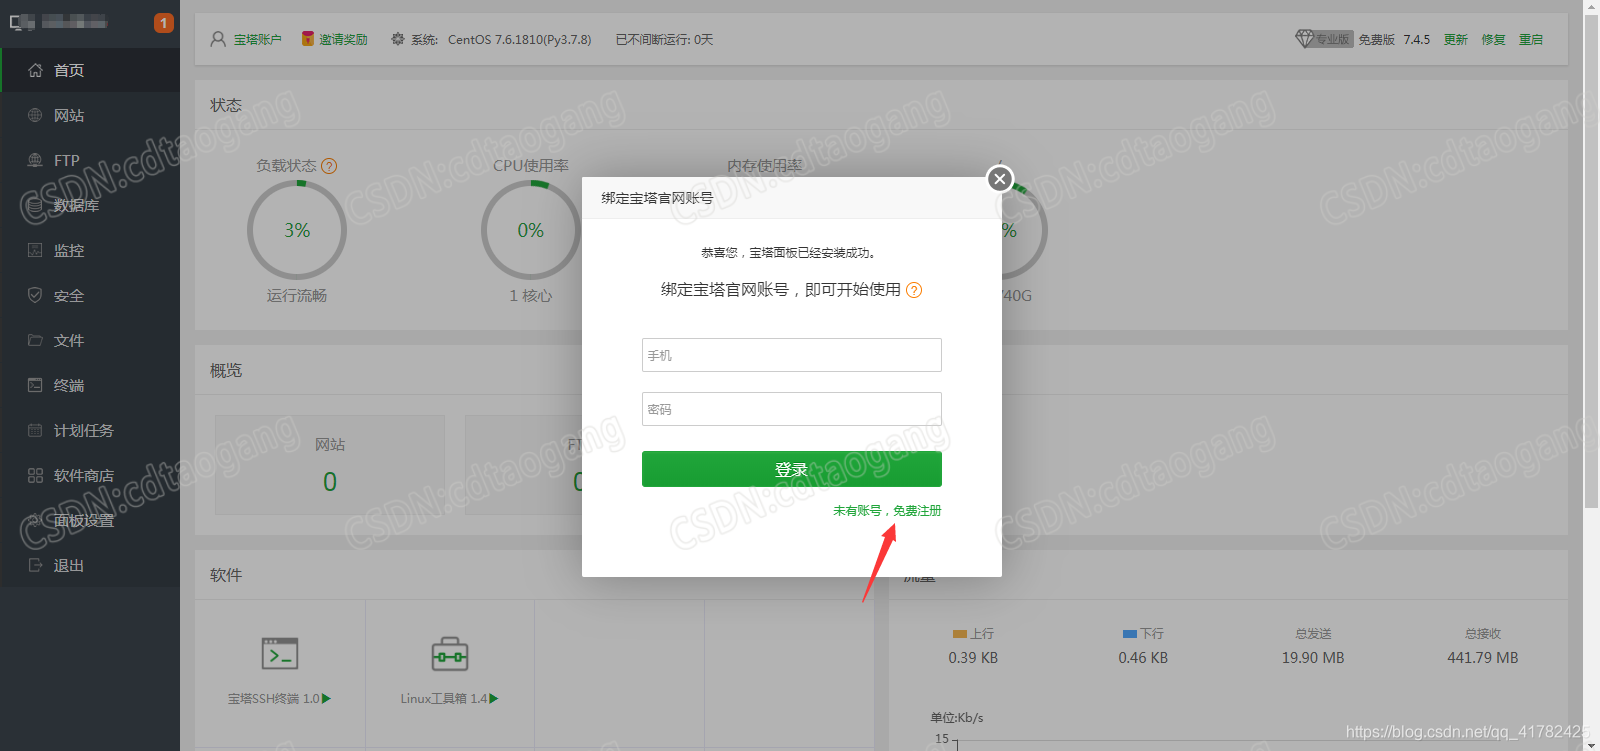The width and height of the screenshot is (1600, 751).
Task: Click the help icon after 即可开始使用
Action: (914, 290)
